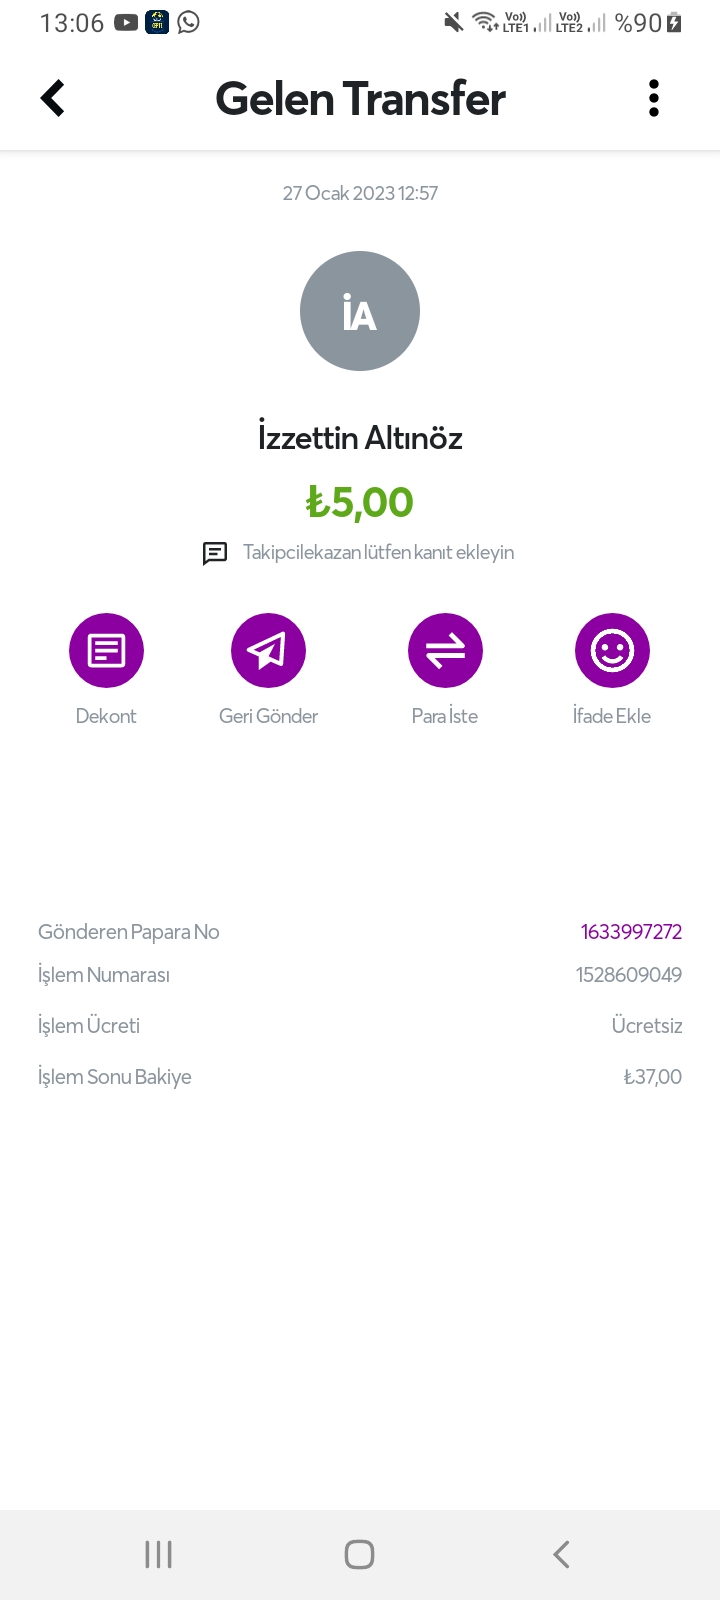Tap the İzzettin Altınöz sender name
The image size is (720, 1600).
pyautogui.click(x=360, y=438)
